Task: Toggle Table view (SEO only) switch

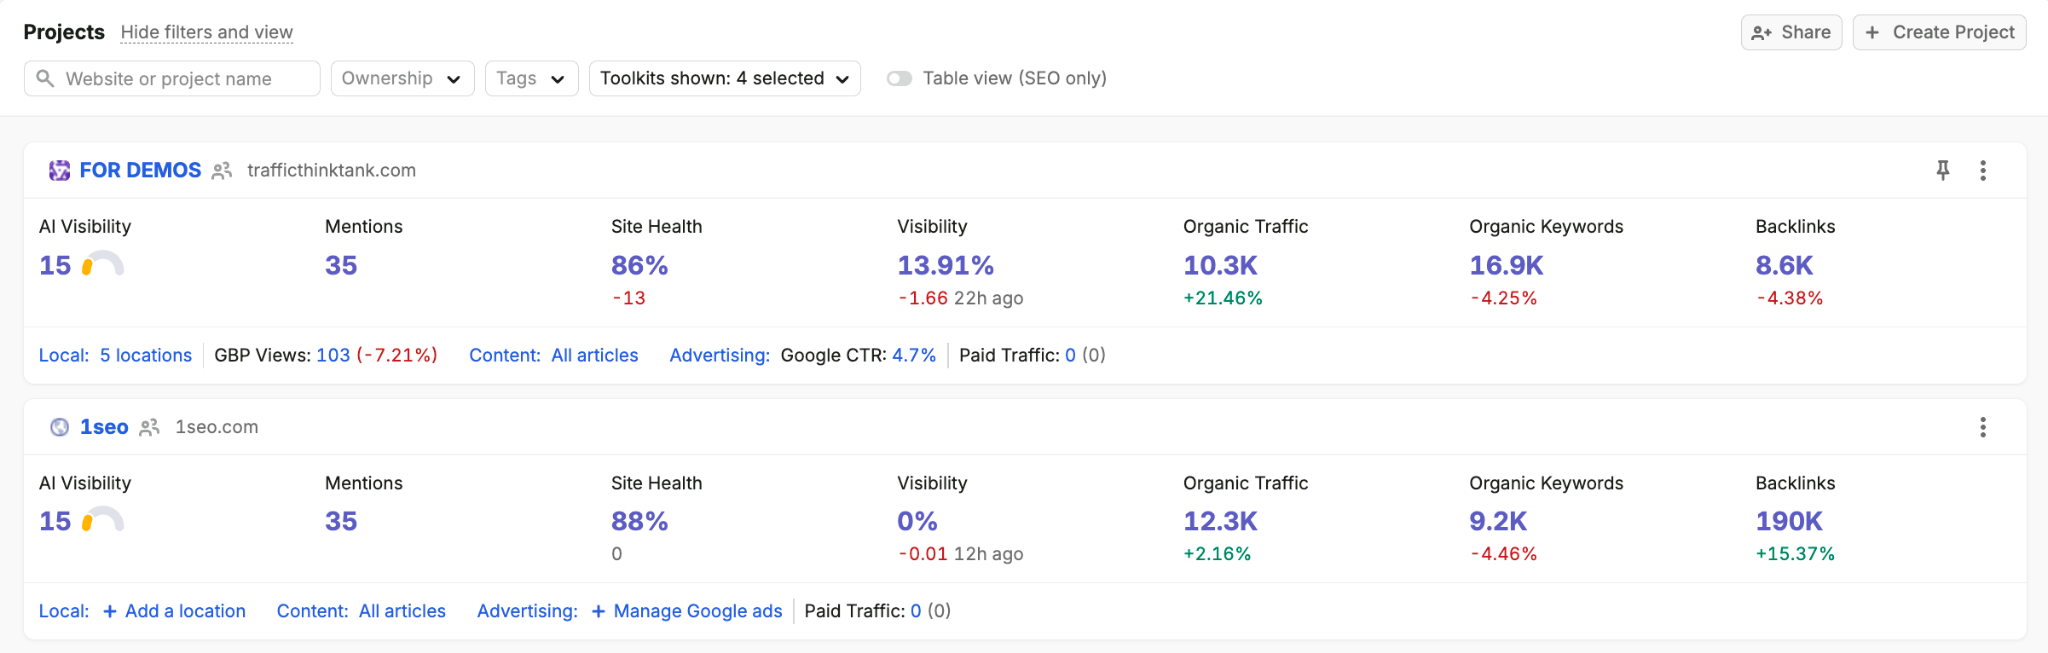Action: tap(899, 78)
